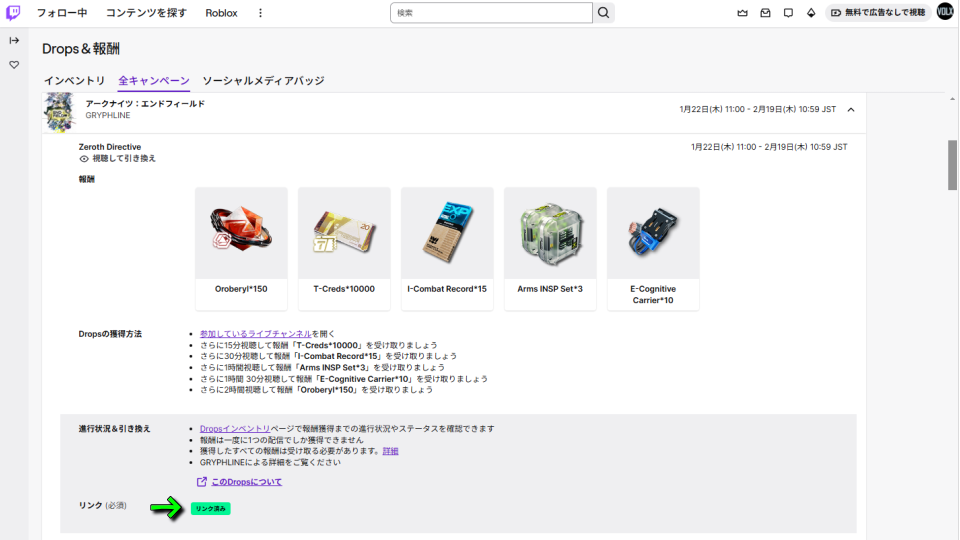Click the Twitch logo home icon
The height and width of the screenshot is (540, 960).
click(14, 13)
